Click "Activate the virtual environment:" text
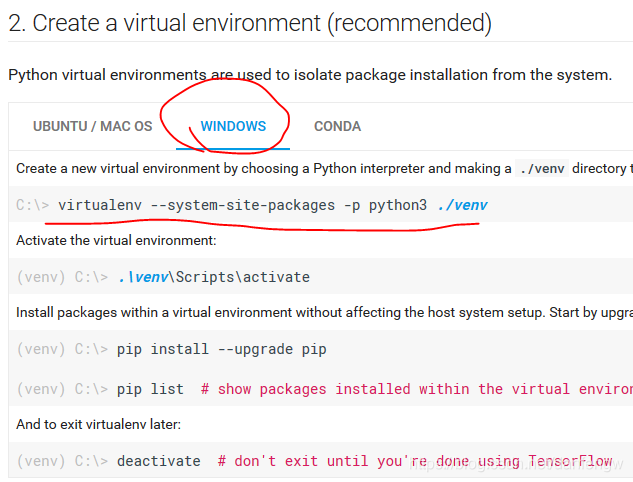This screenshot has width=633, height=482. click(116, 241)
